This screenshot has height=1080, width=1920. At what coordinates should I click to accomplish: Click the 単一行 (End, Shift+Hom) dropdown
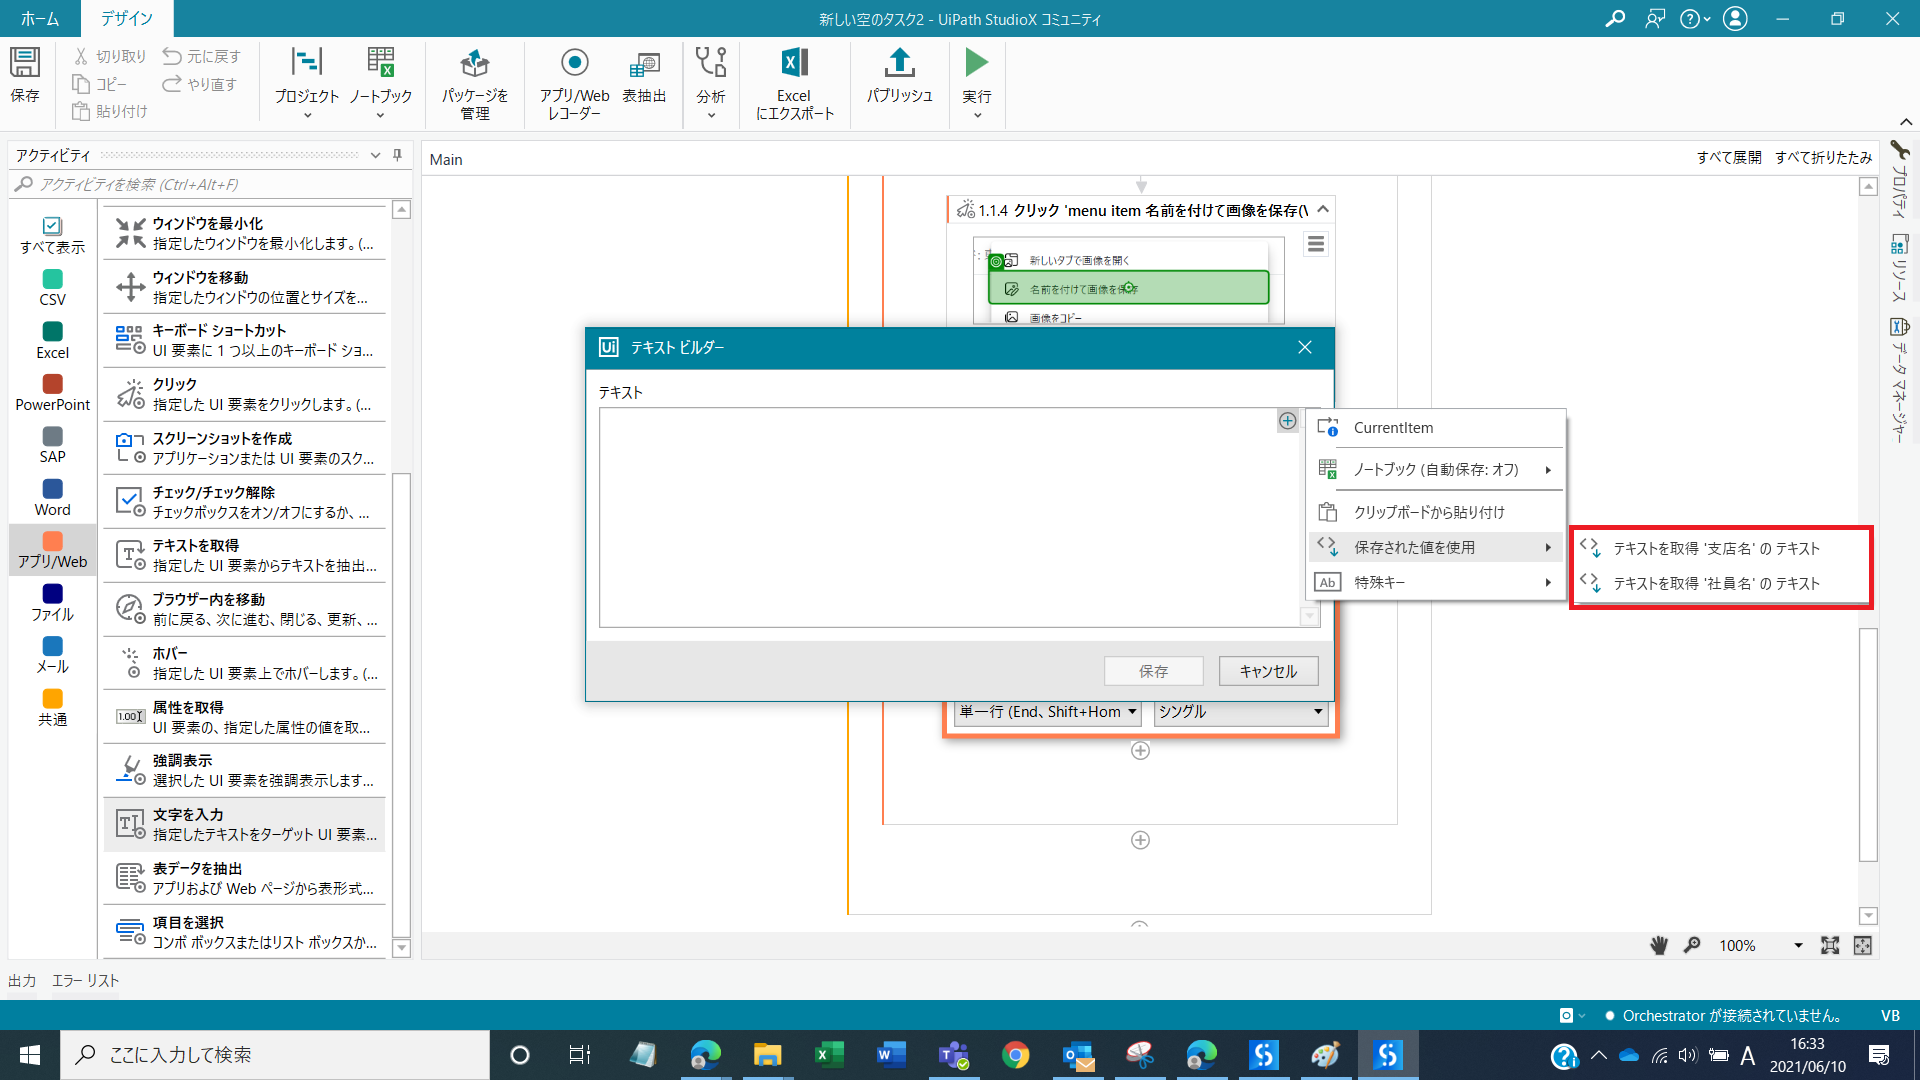coord(1047,712)
